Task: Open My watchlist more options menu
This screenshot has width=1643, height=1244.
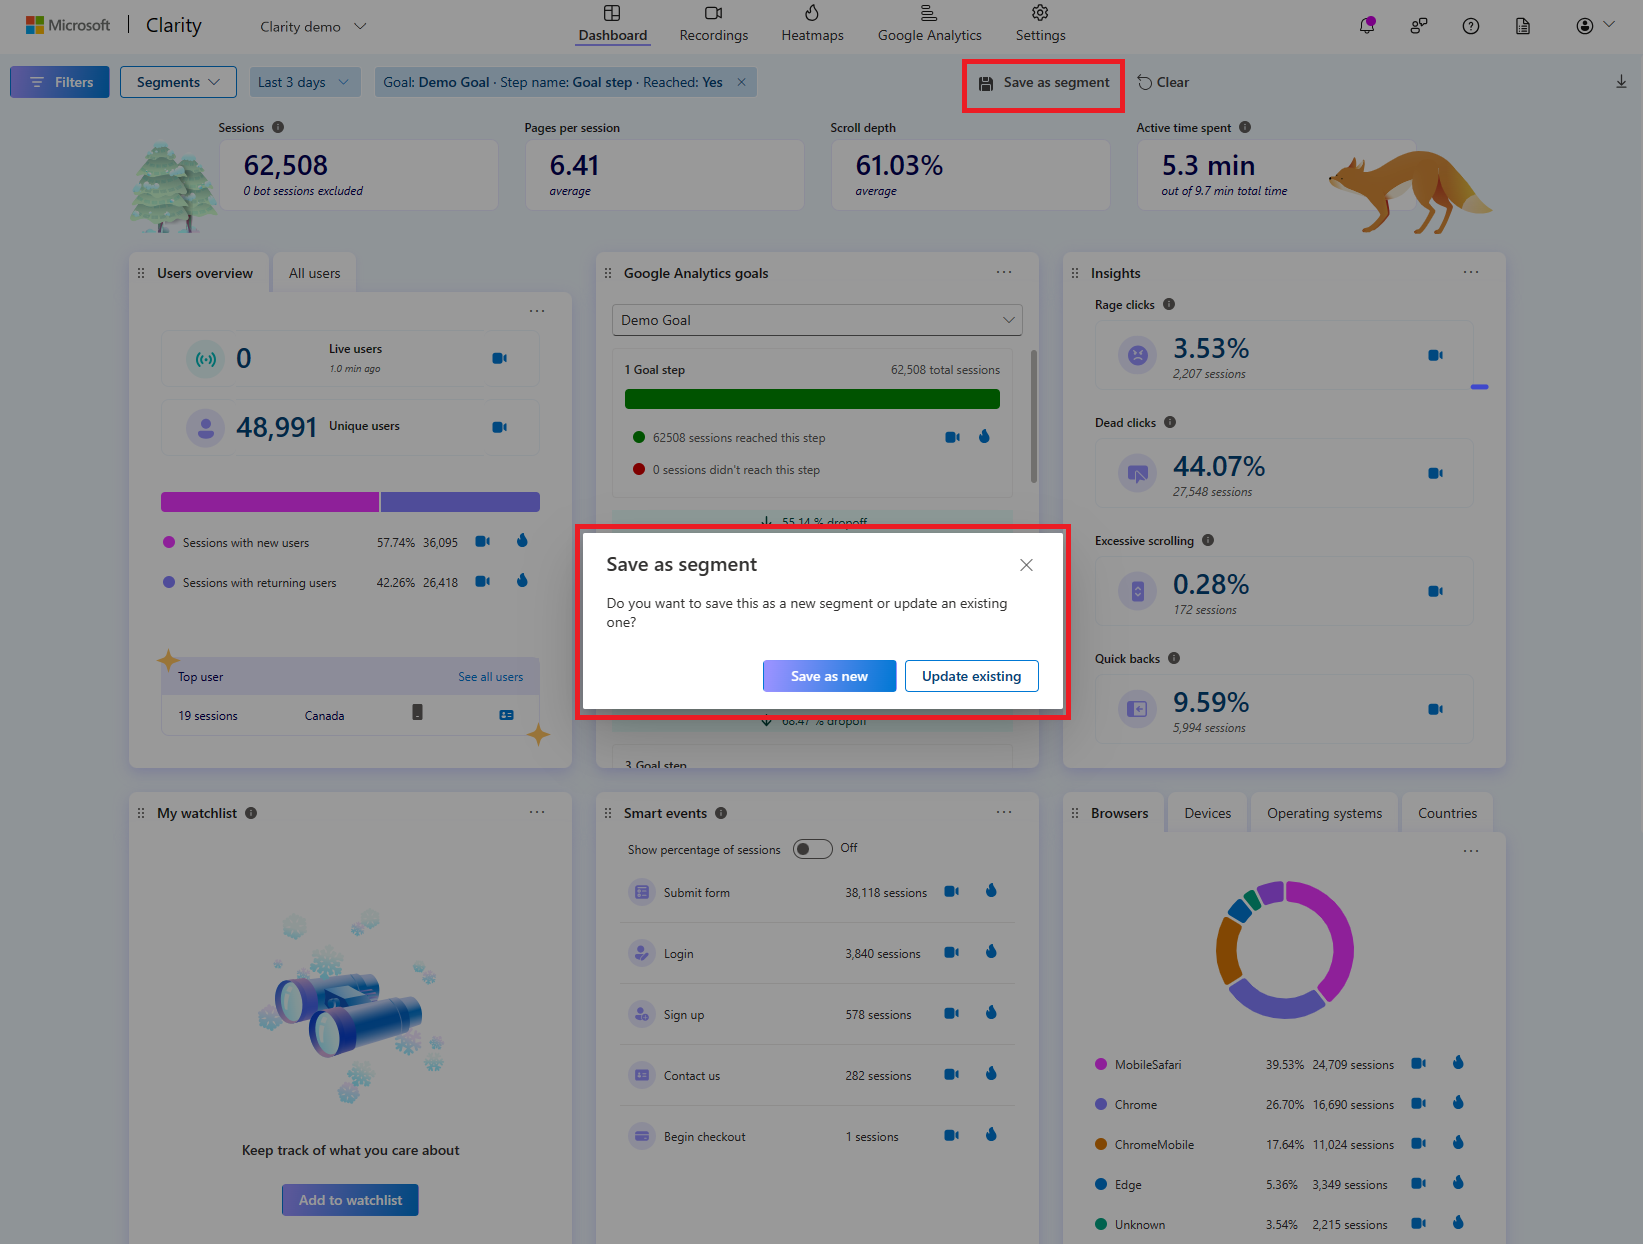Action: point(537,812)
